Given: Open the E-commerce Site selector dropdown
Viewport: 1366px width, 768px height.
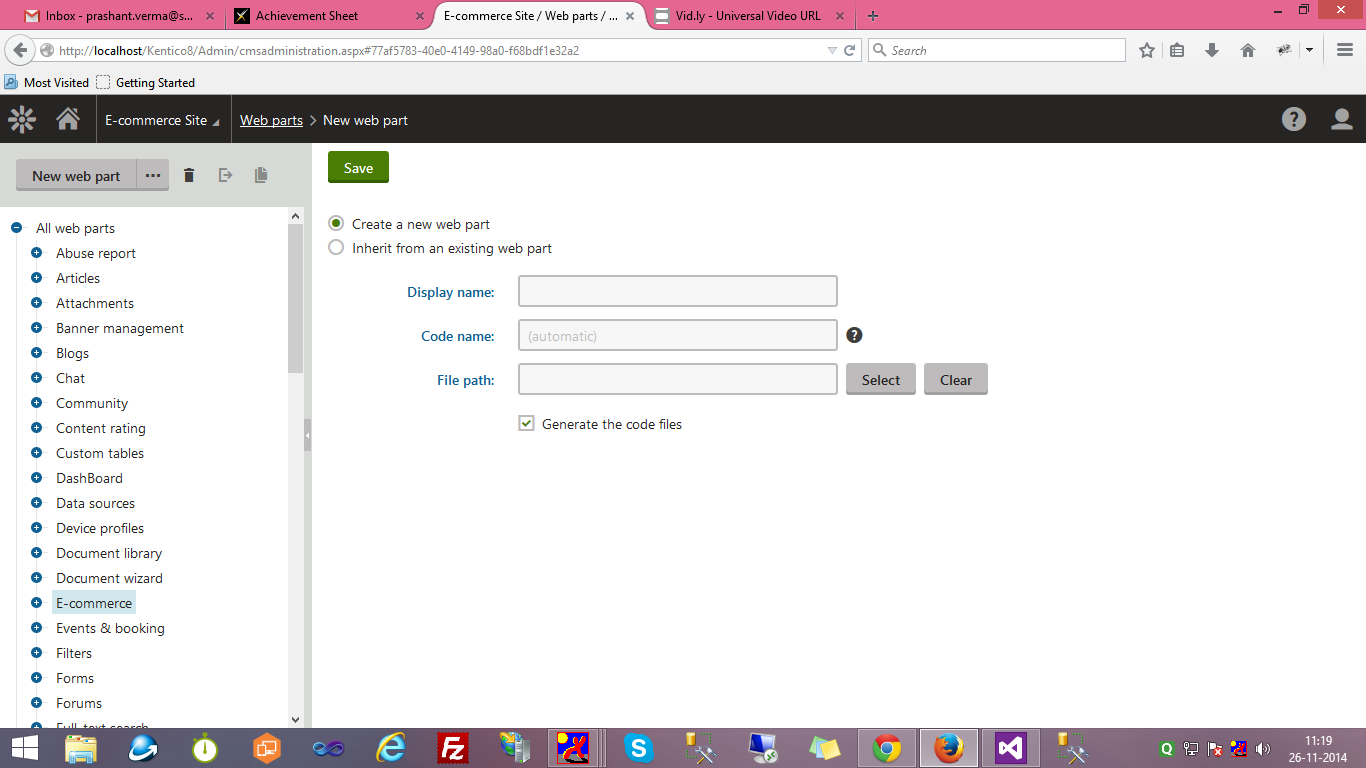Looking at the screenshot, I should coord(163,120).
